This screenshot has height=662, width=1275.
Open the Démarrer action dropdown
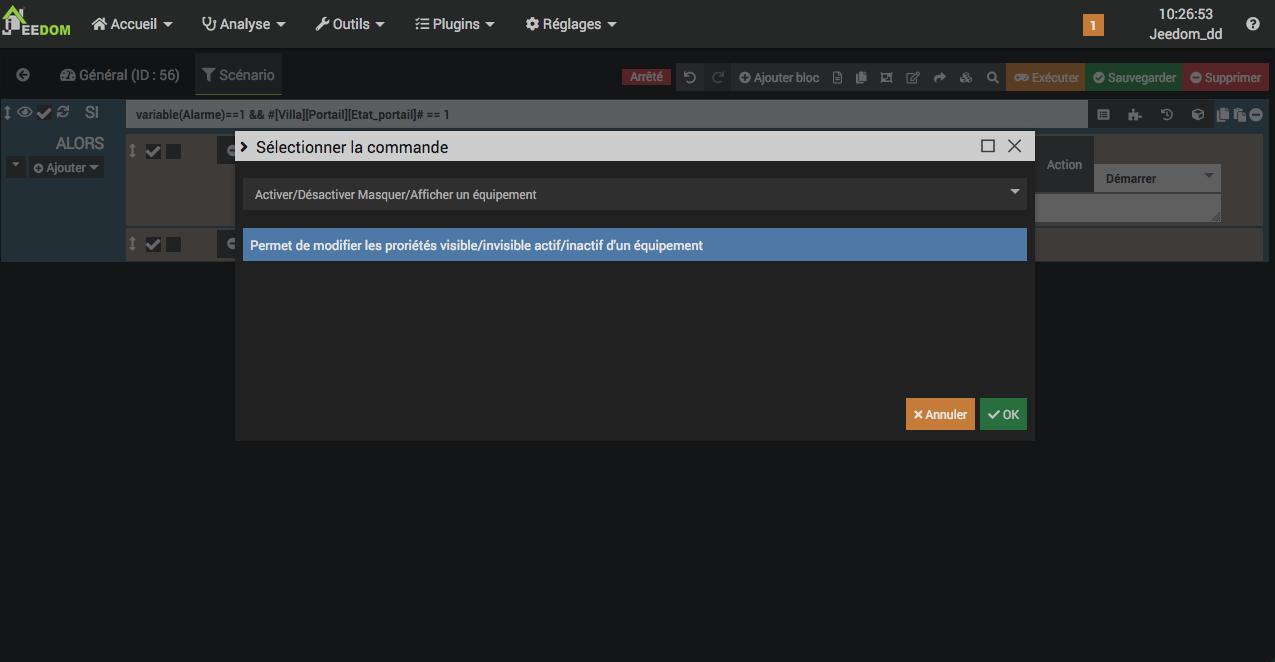pos(1158,178)
